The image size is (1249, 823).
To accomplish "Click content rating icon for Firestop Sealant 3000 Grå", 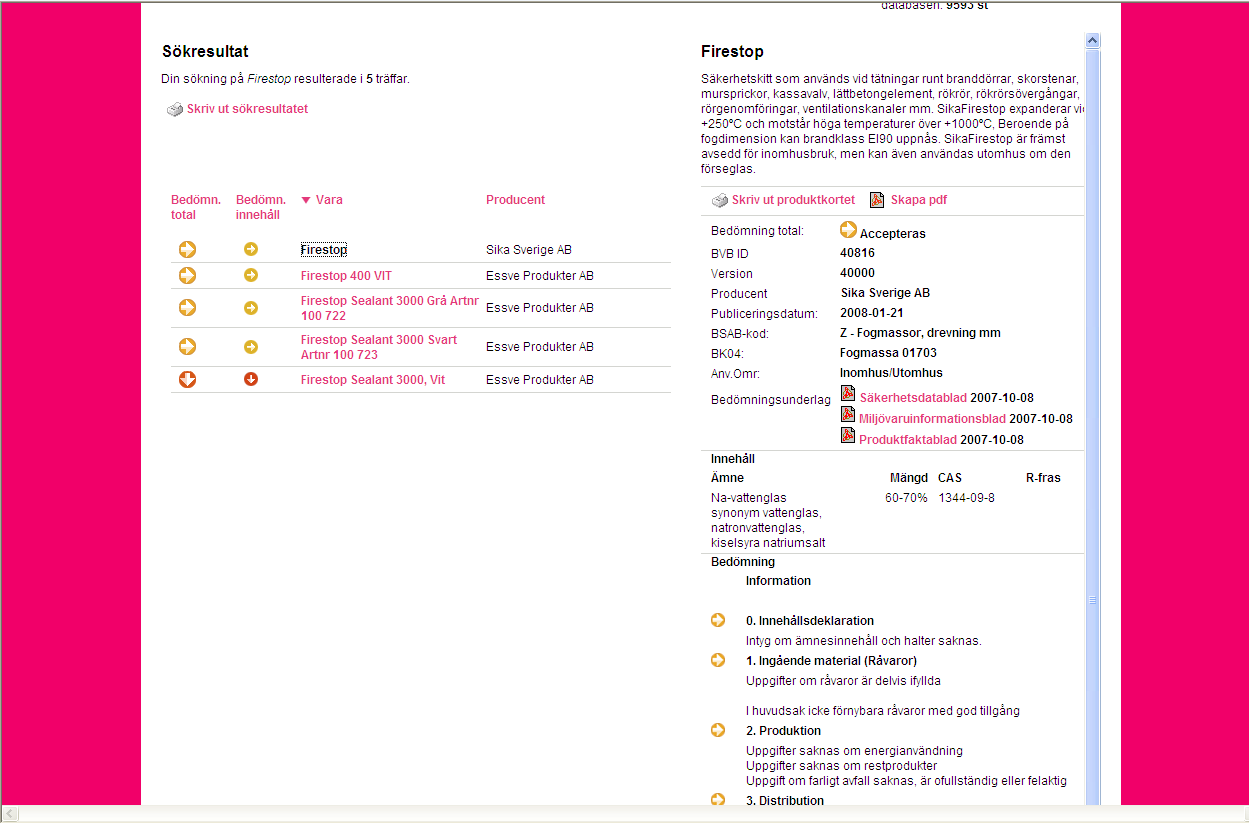I will (x=251, y=307).
